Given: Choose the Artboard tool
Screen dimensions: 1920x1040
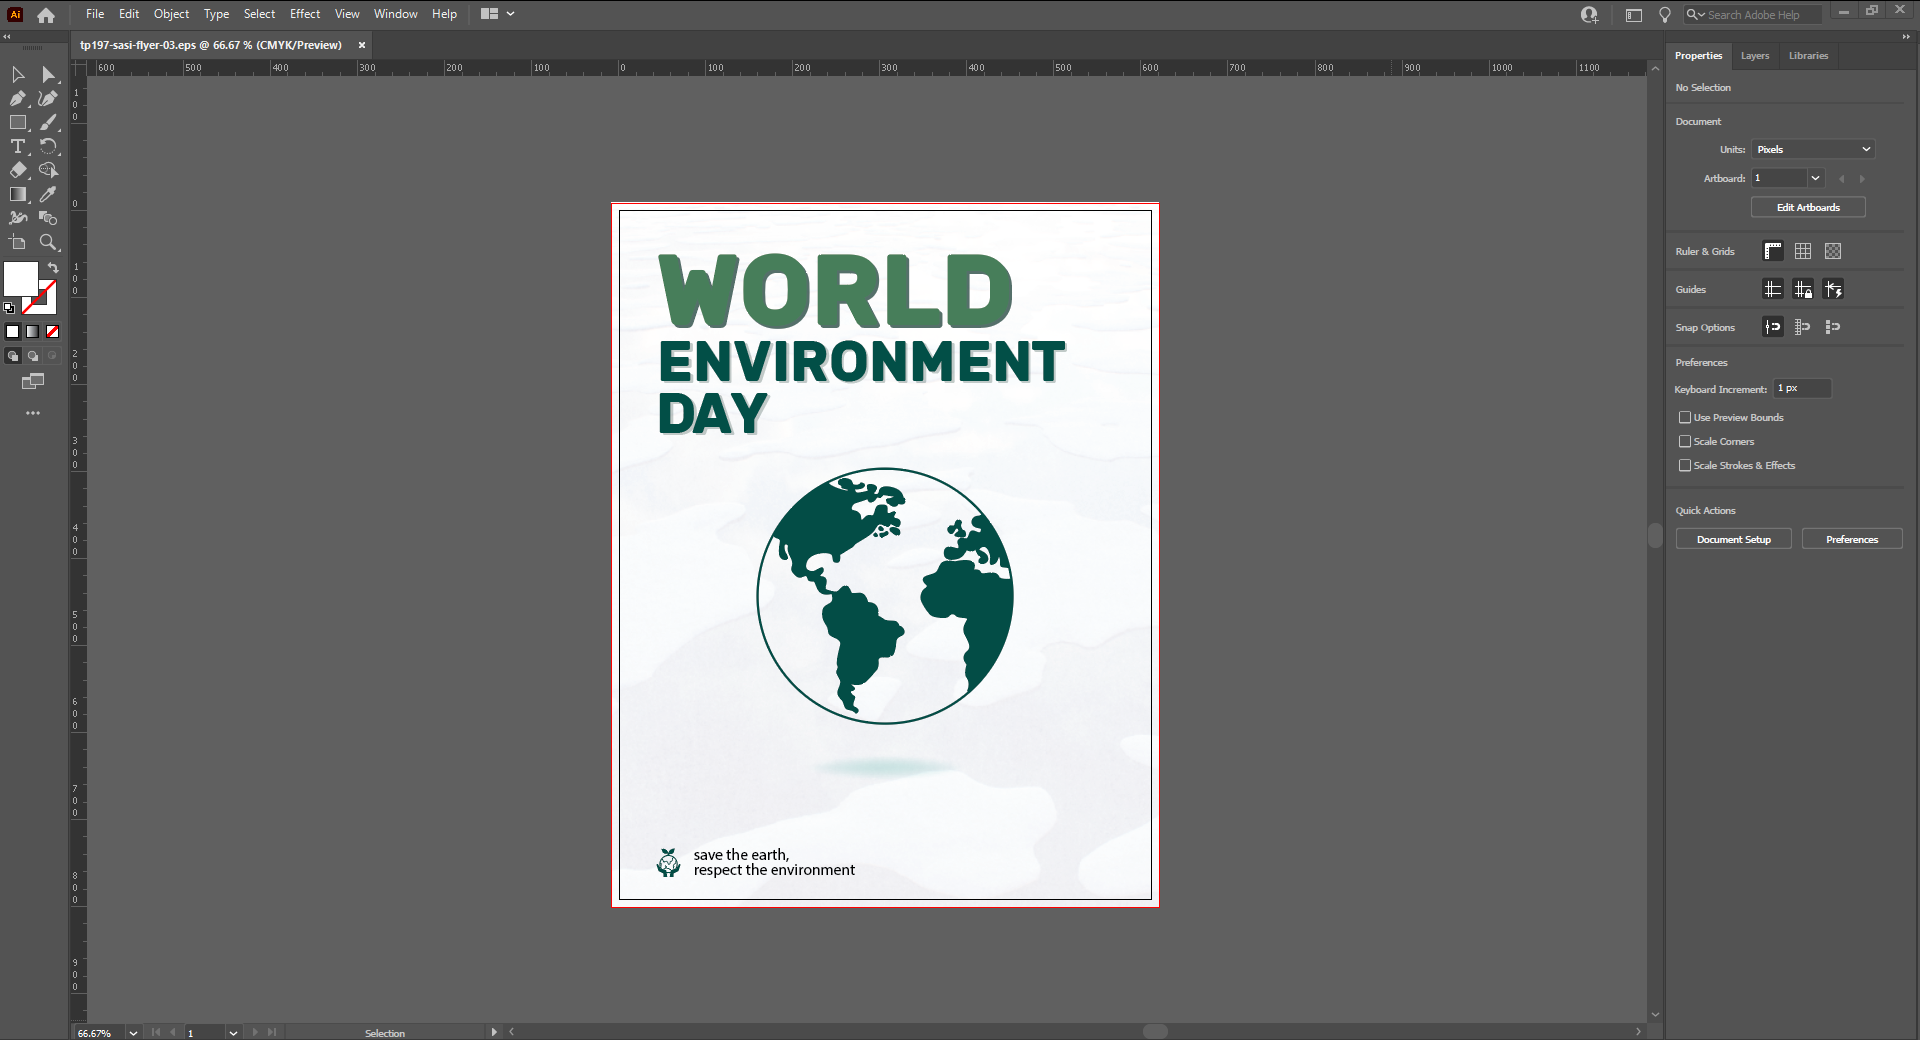Looking at the screenshot, I should point(18,243).
